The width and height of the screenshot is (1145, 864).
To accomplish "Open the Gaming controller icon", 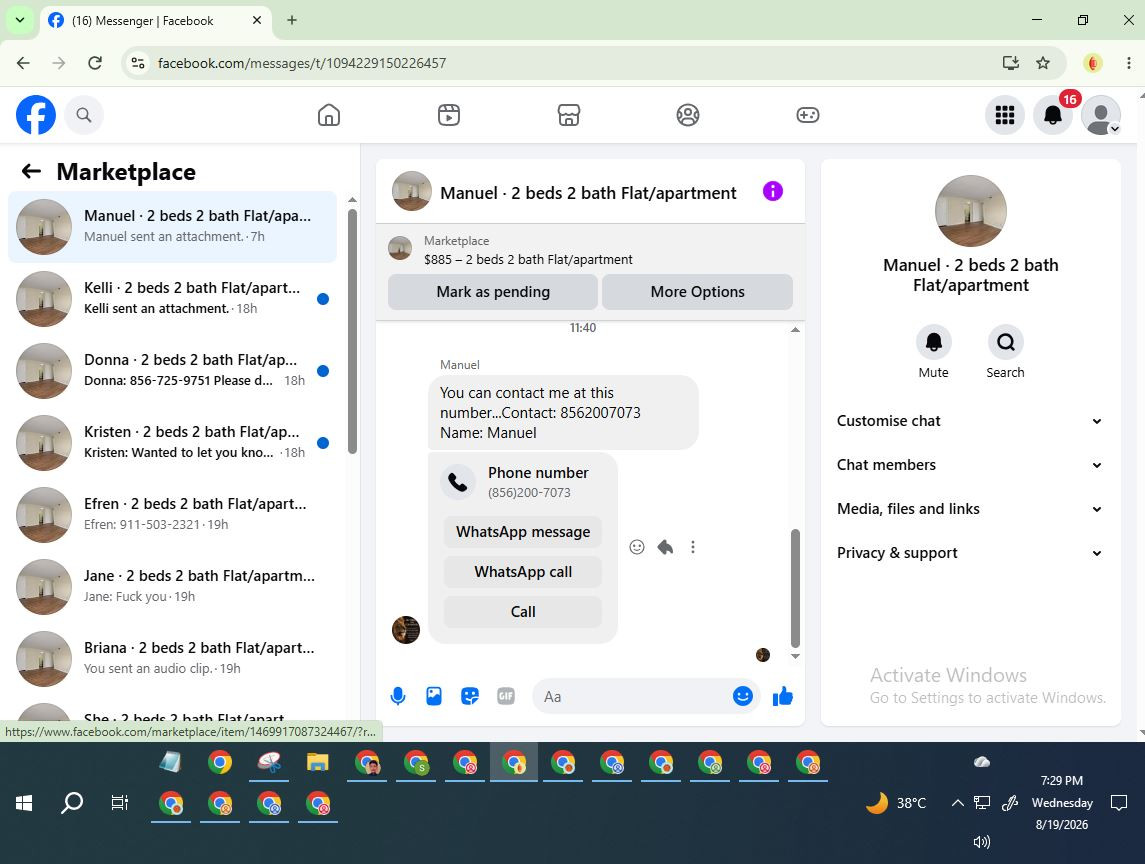I will point(808,115).
